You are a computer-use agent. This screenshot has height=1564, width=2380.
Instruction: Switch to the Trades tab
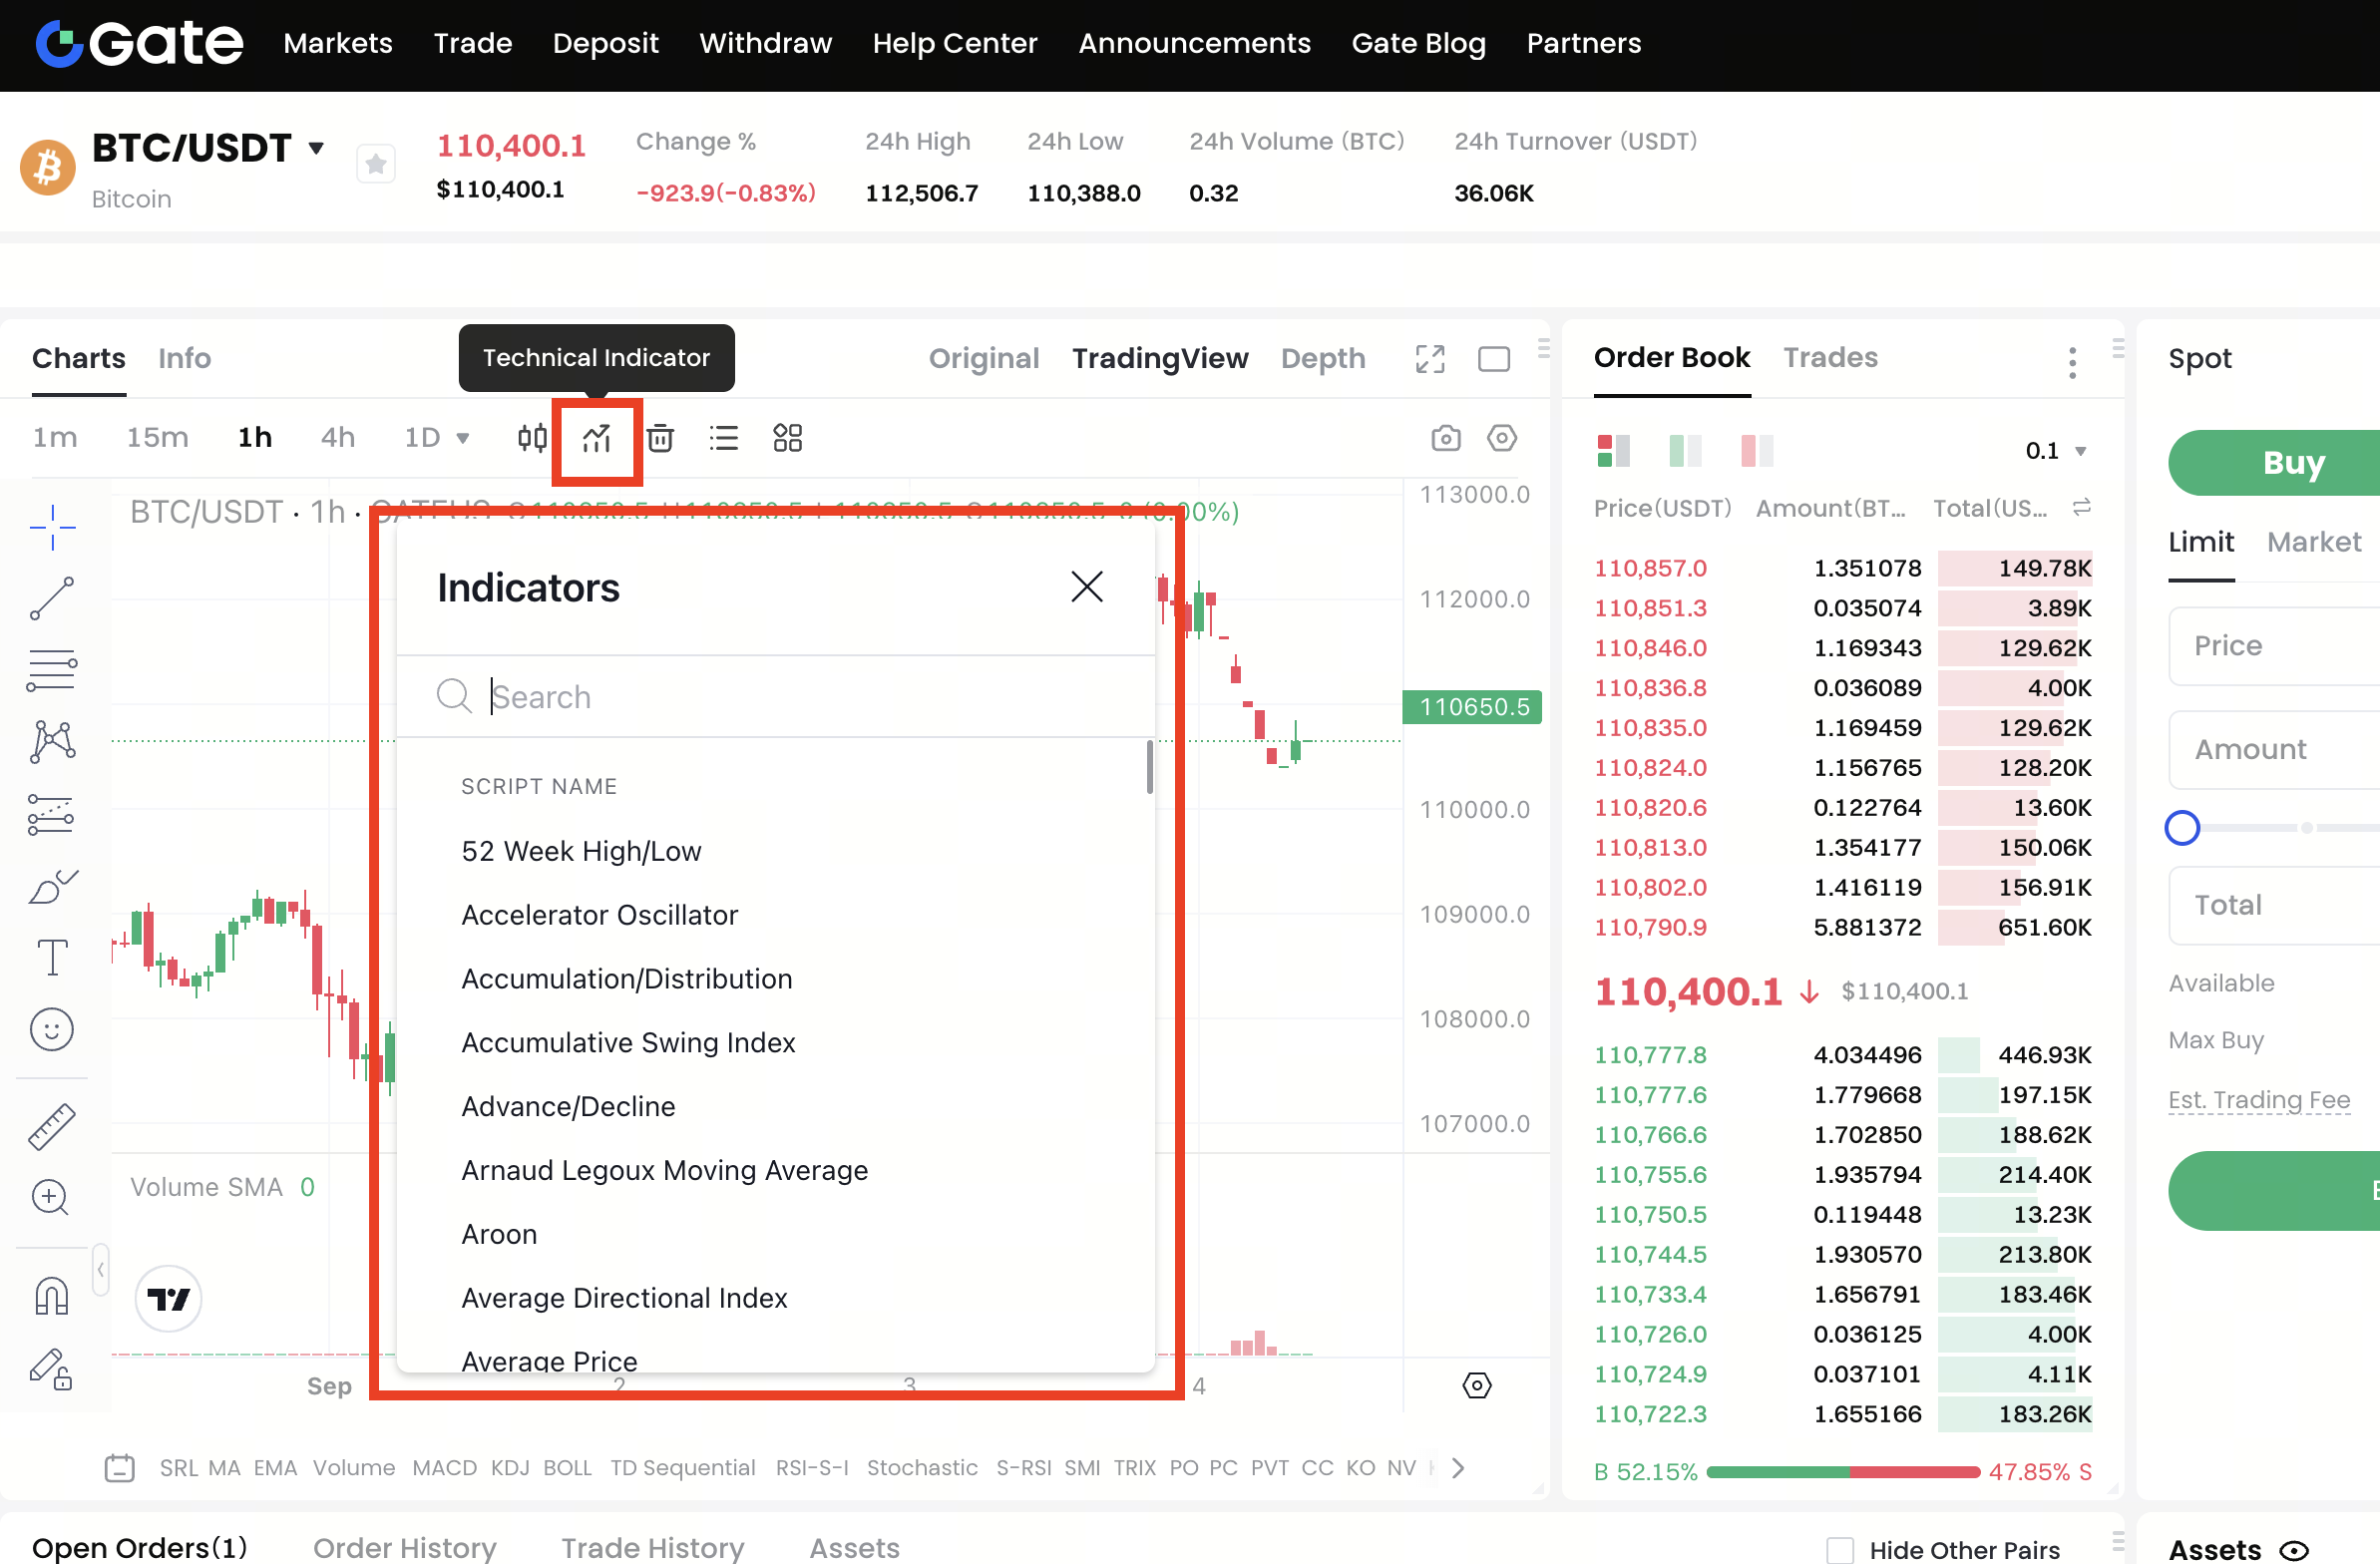tap(1830, 357)
